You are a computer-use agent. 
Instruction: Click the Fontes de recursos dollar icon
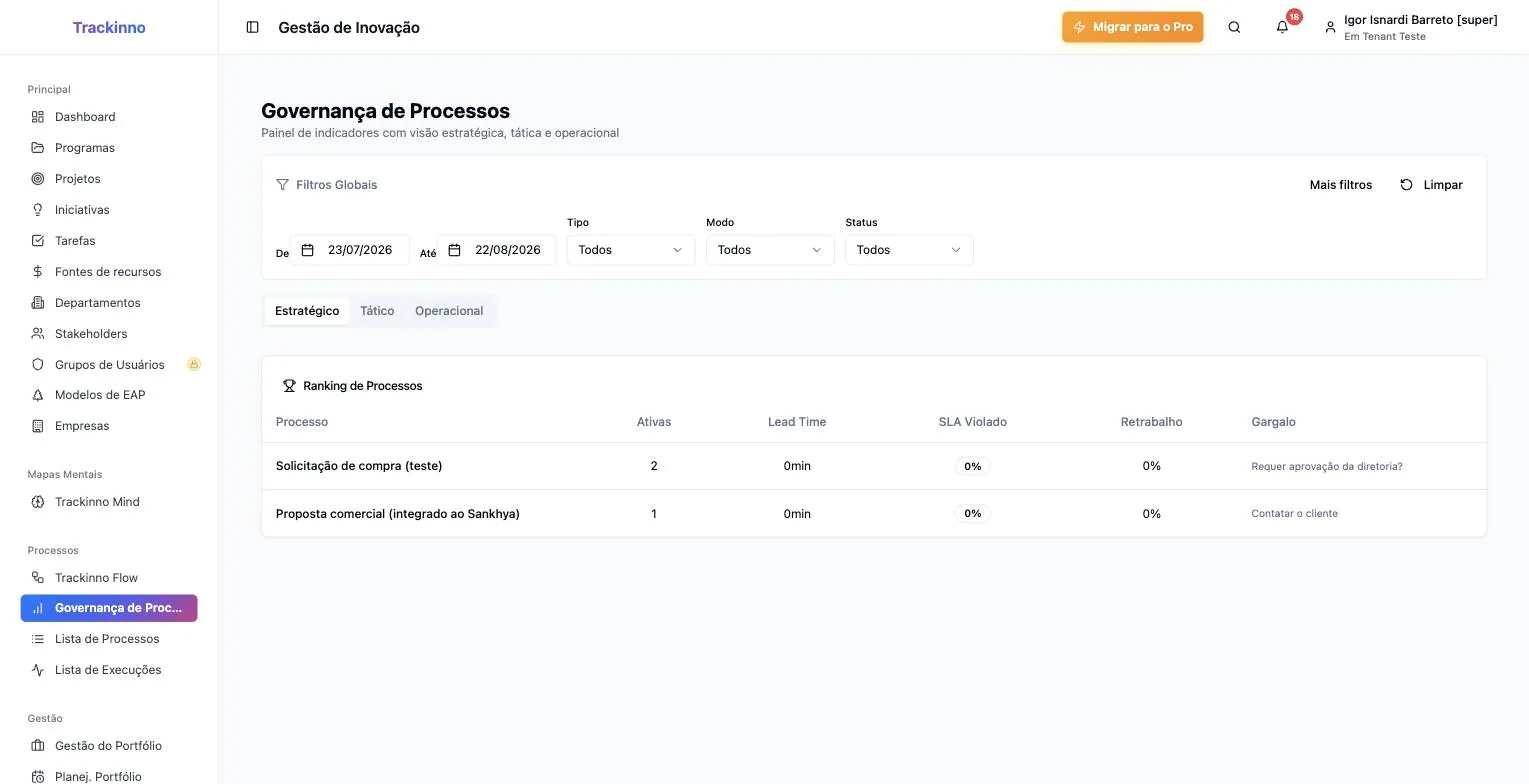(38, 272)
